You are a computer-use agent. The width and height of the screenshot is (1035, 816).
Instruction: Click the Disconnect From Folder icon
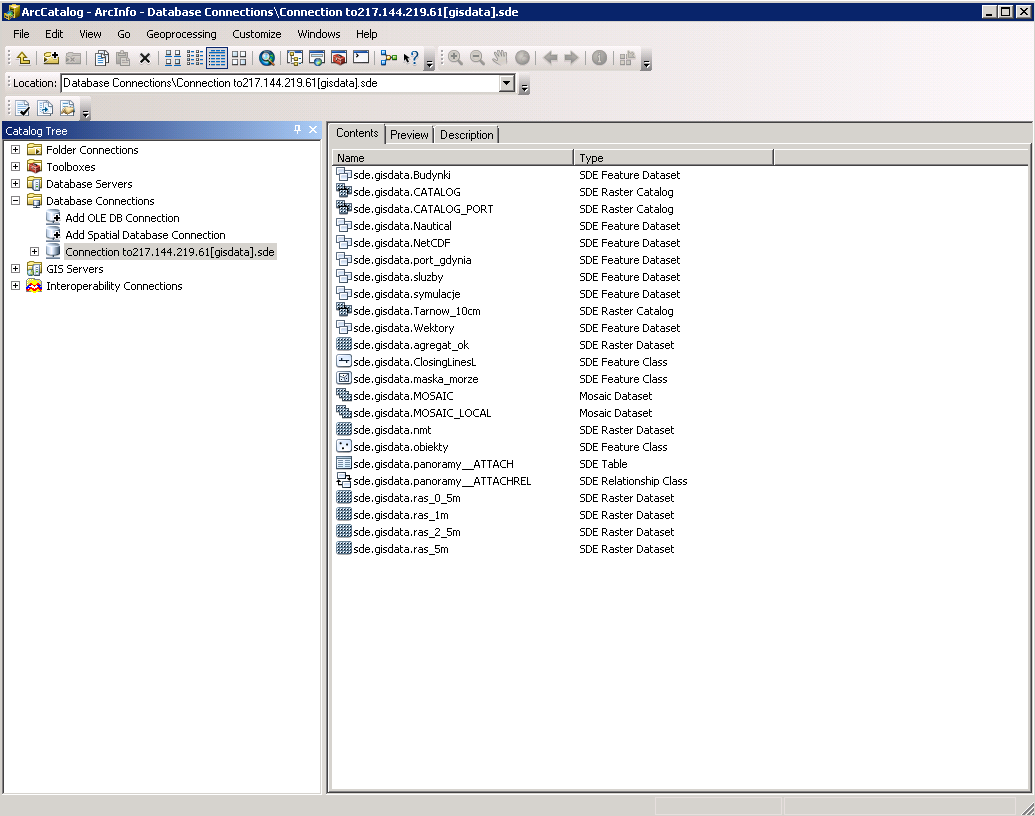coord(73,58)
